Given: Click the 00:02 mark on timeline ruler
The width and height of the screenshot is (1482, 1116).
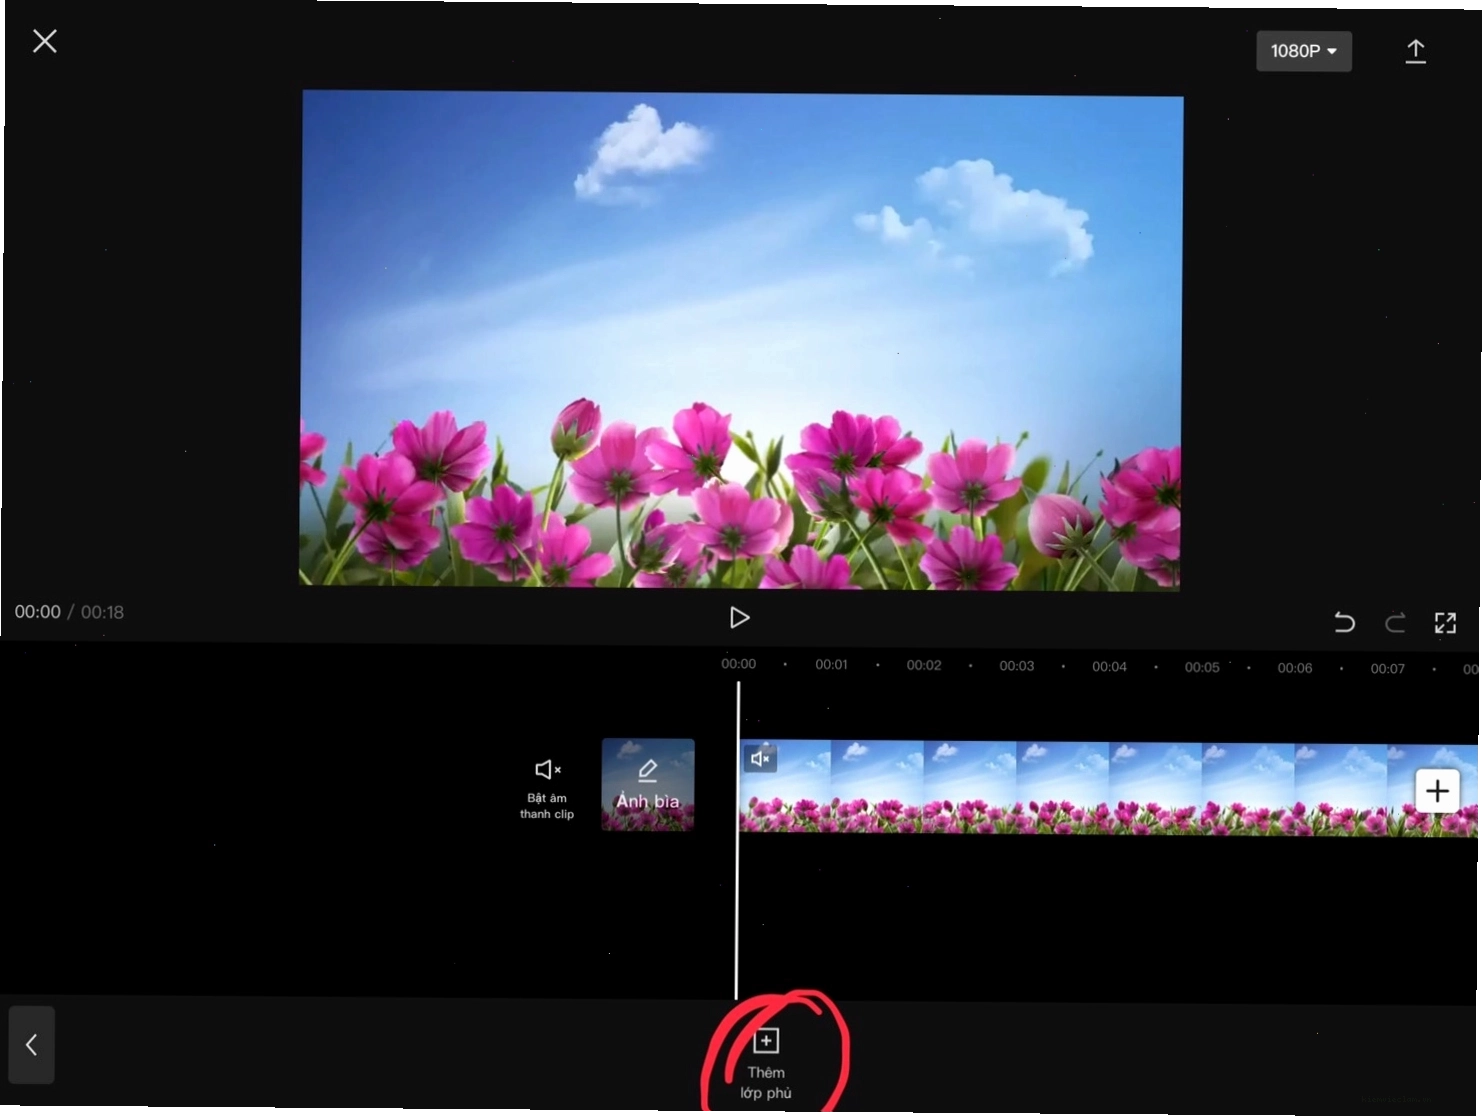Looking at the screenshot, I should tap(924, 665).
